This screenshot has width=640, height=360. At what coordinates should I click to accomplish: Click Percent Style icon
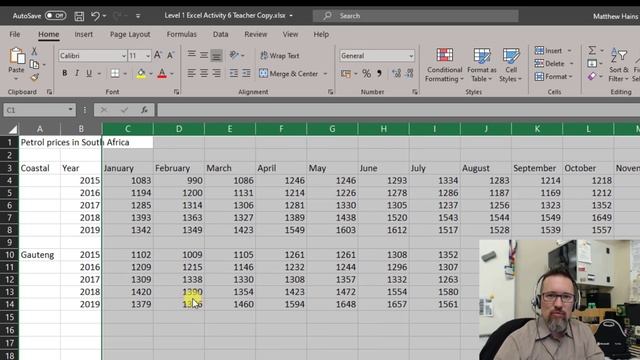pos(367,73)
